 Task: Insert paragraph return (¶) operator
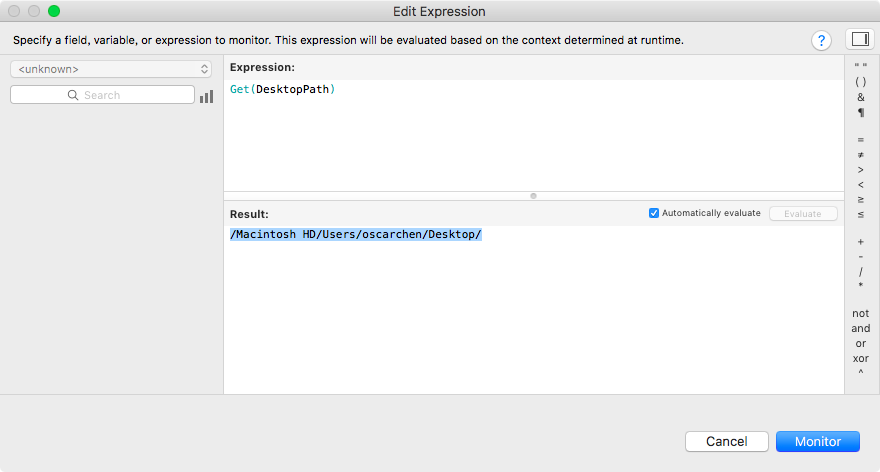[x=860, y=113]
